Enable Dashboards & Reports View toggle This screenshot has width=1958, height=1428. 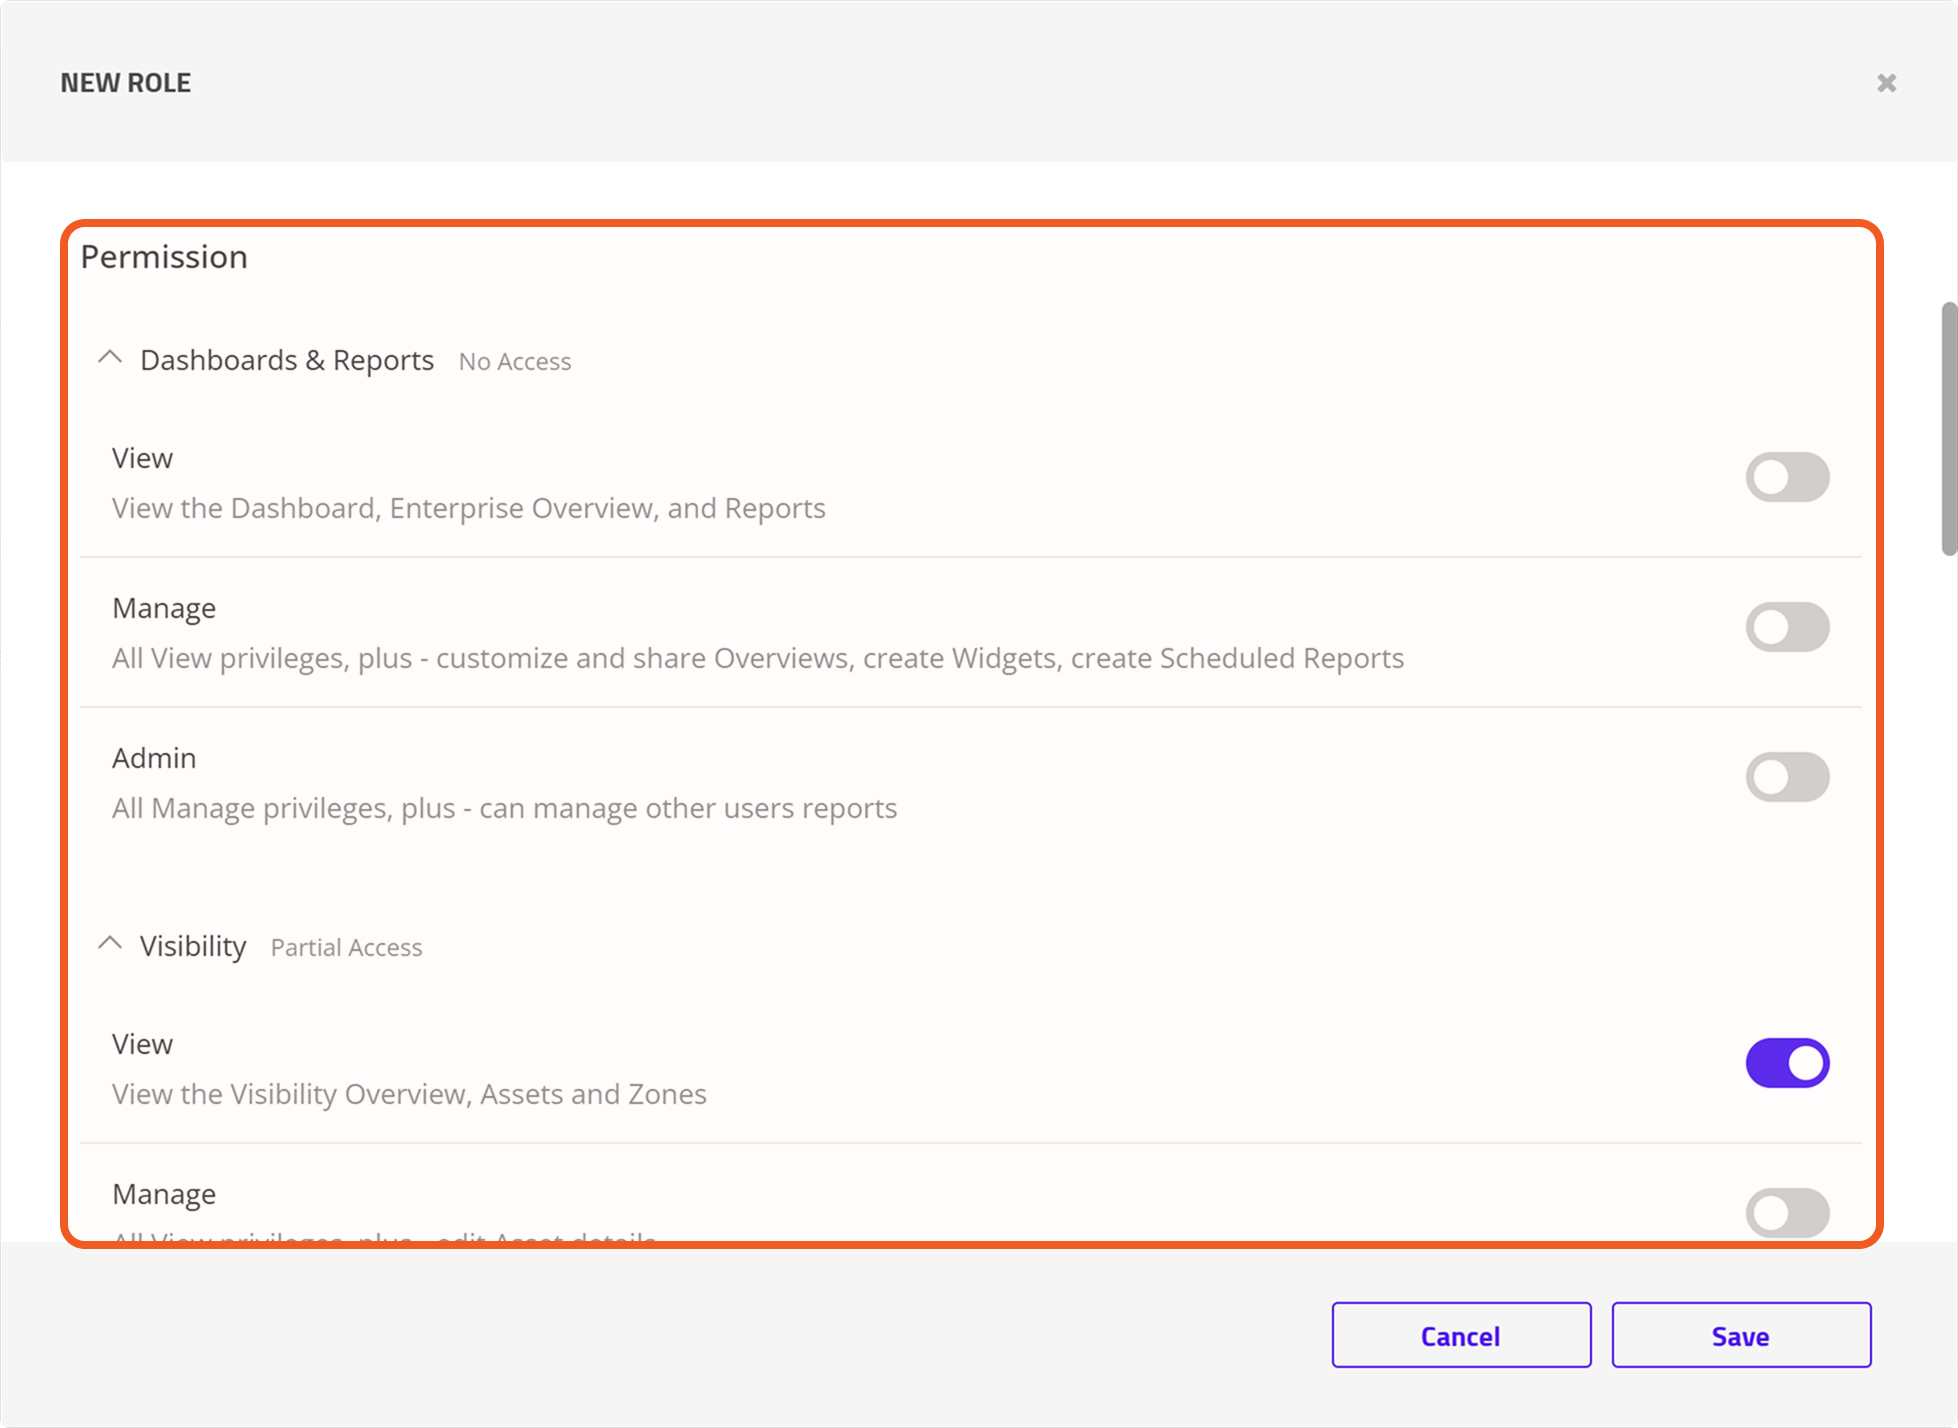[1787, 477]
